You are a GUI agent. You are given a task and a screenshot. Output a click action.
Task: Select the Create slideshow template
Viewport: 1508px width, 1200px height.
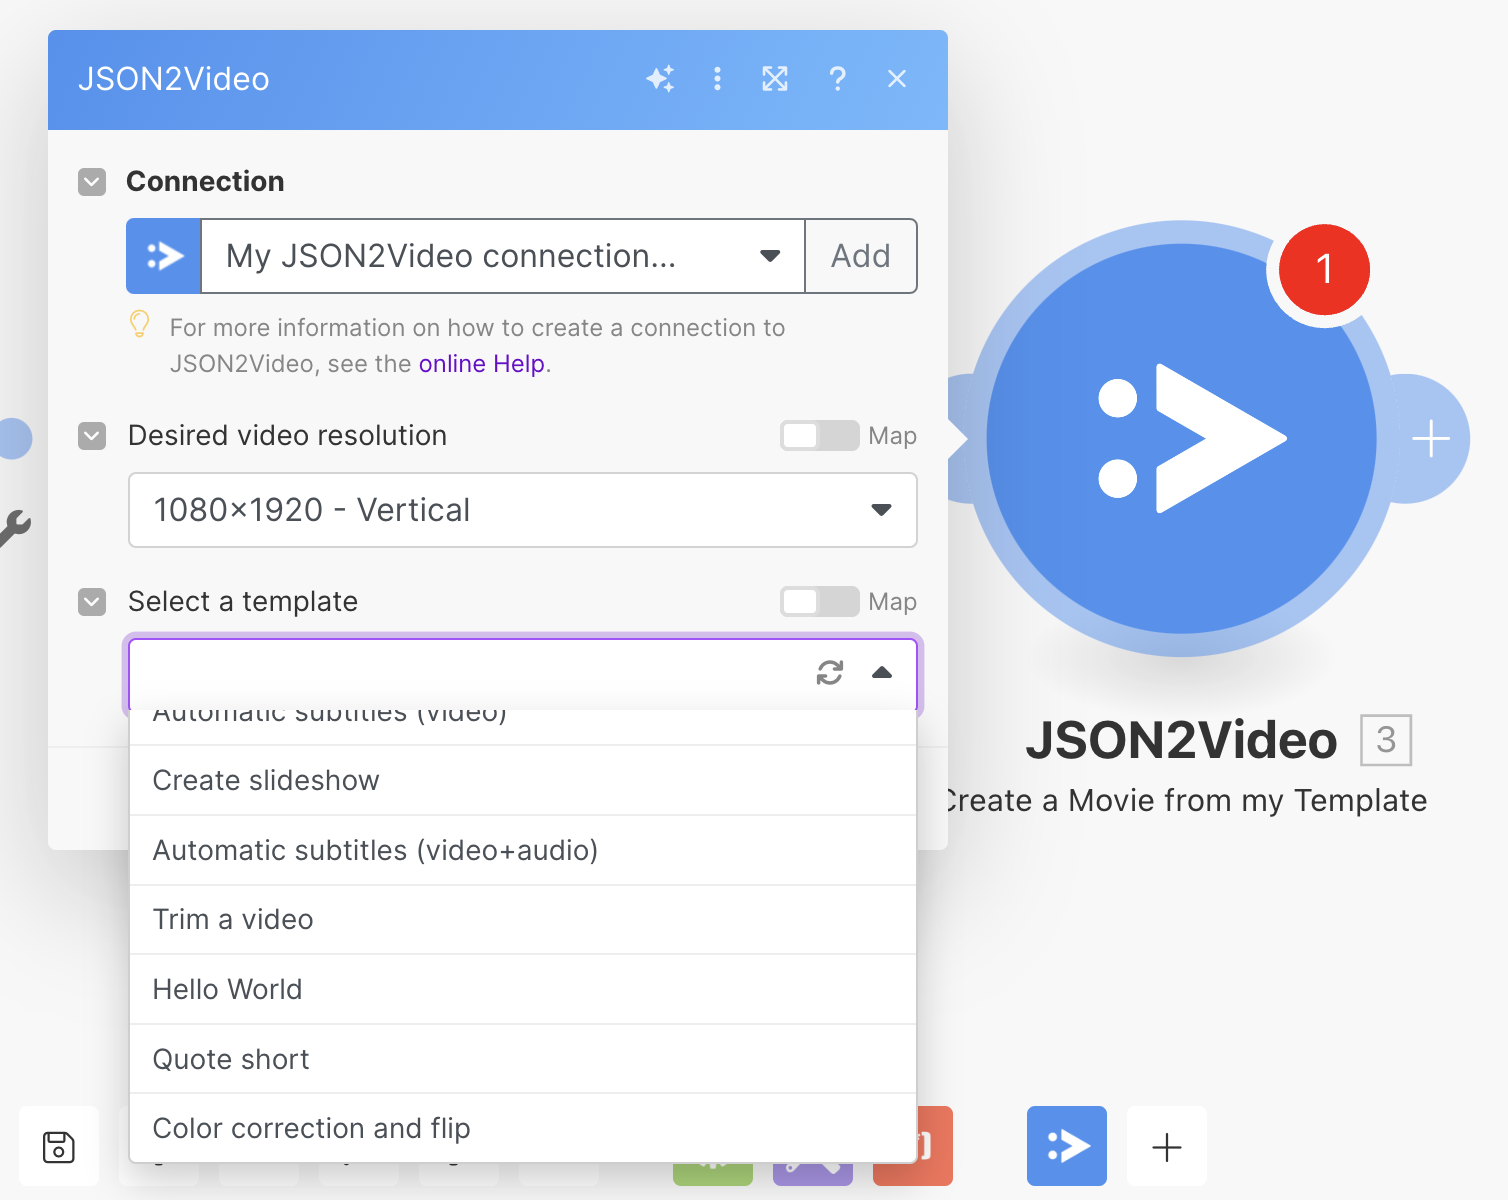coord(523,781)
